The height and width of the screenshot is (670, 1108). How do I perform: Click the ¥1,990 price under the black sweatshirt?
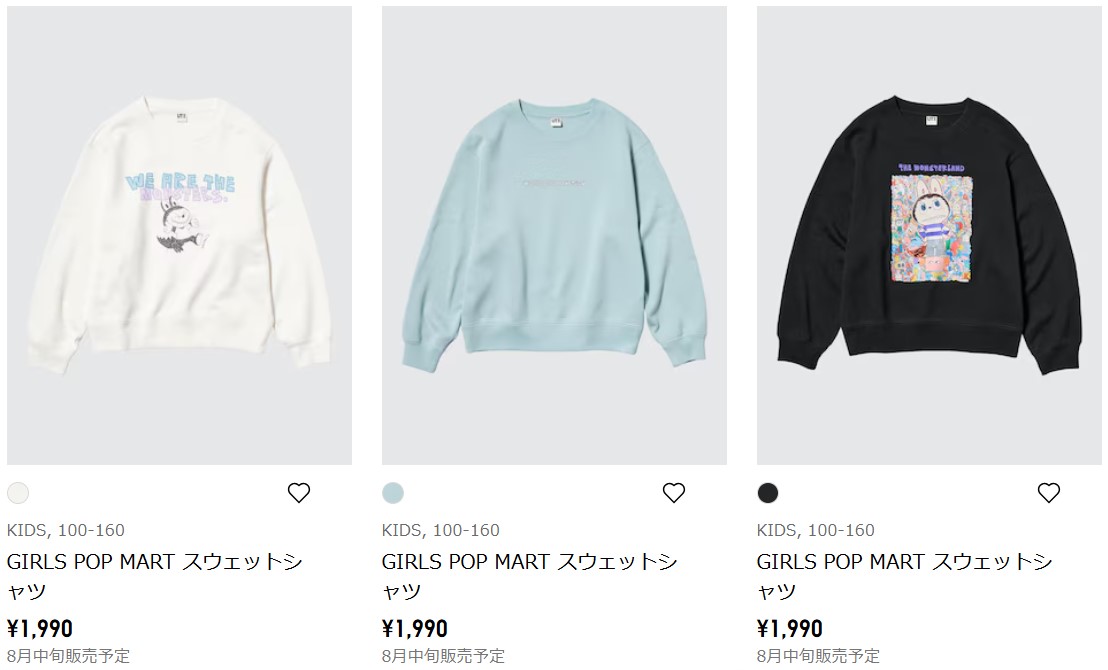[x=790, y=628]
